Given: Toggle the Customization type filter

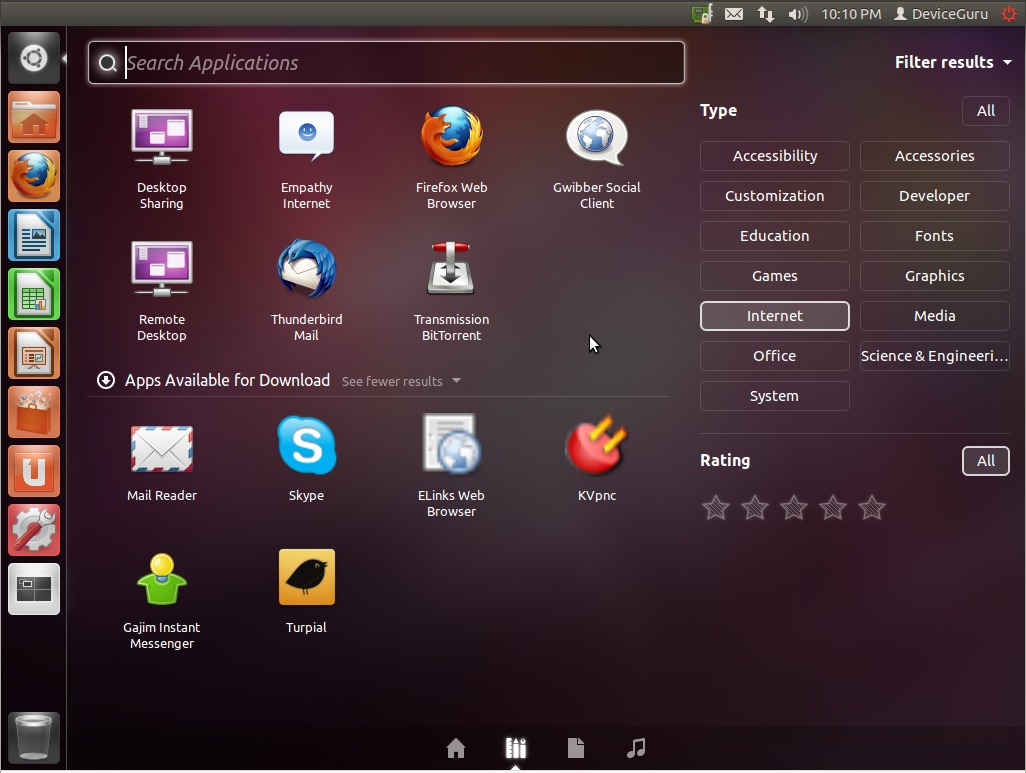Looking at the screenshot, I should pos(775,196).
